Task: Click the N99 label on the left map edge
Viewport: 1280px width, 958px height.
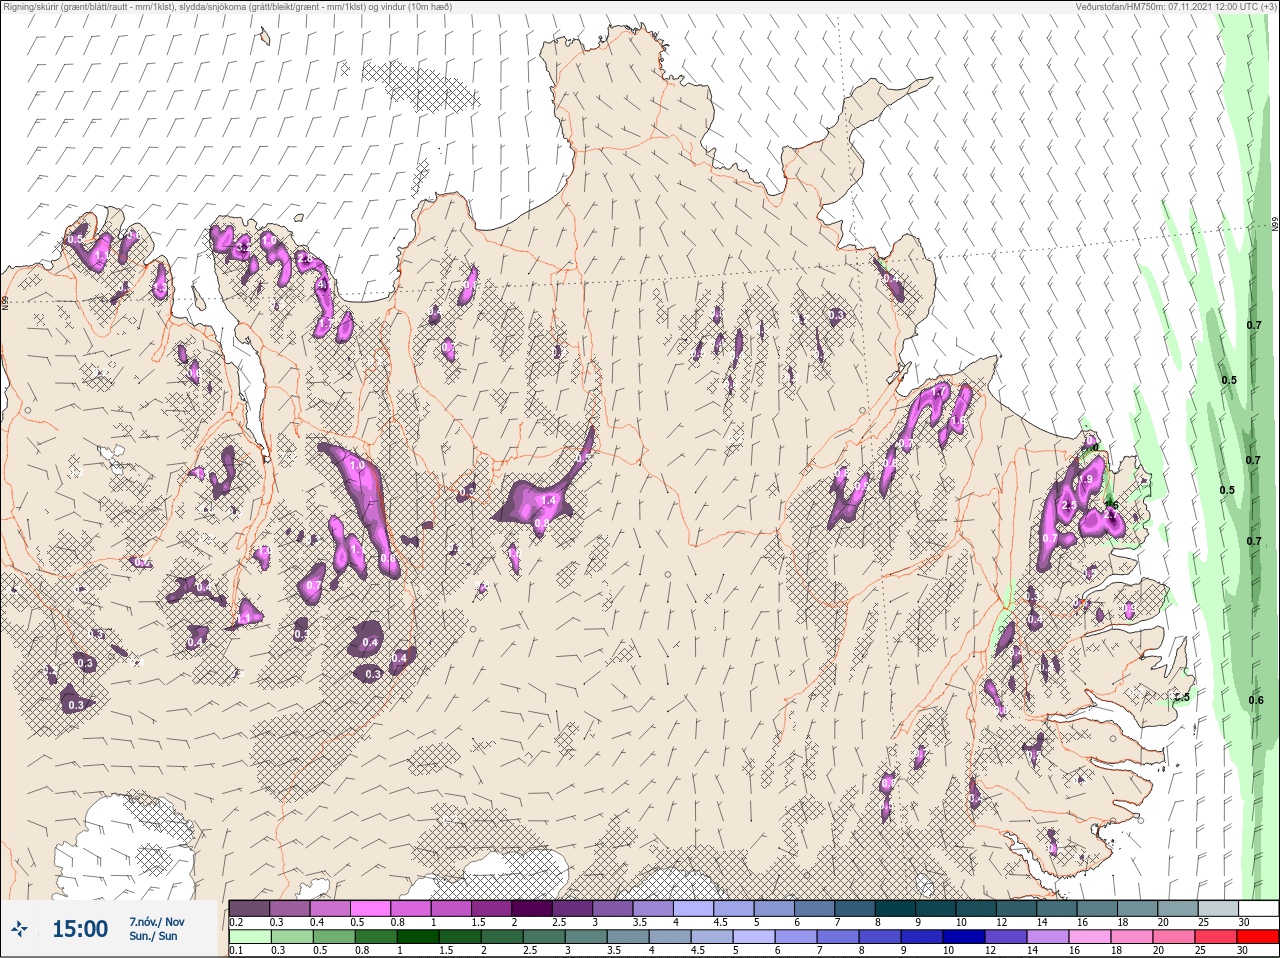Action: pos(4,302)
